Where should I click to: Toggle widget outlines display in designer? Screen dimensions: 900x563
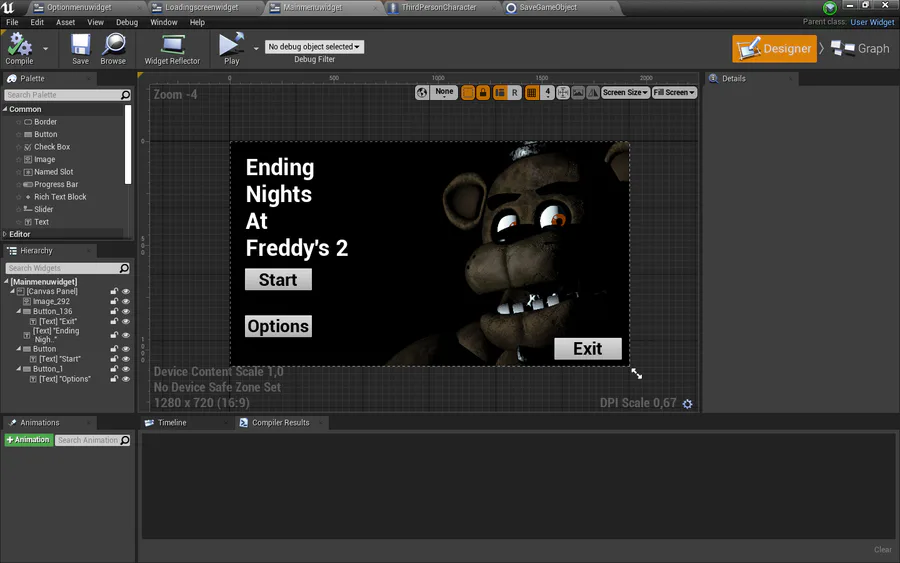(x=468, y=92)
